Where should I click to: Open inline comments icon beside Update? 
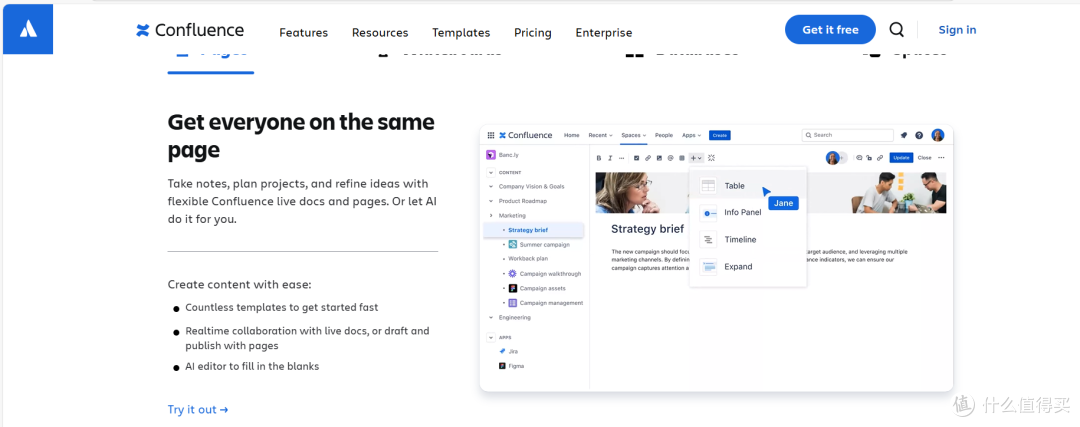pos(859,158)
